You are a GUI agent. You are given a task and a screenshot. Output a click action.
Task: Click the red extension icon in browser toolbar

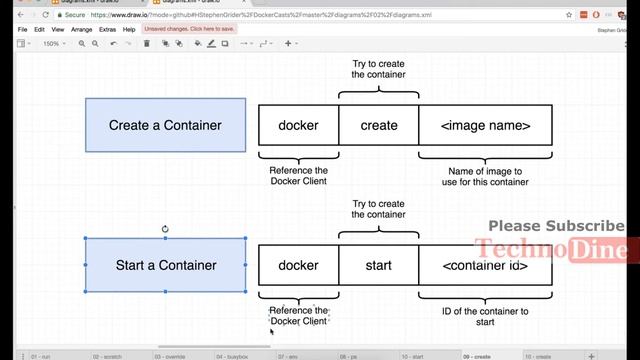584,15
